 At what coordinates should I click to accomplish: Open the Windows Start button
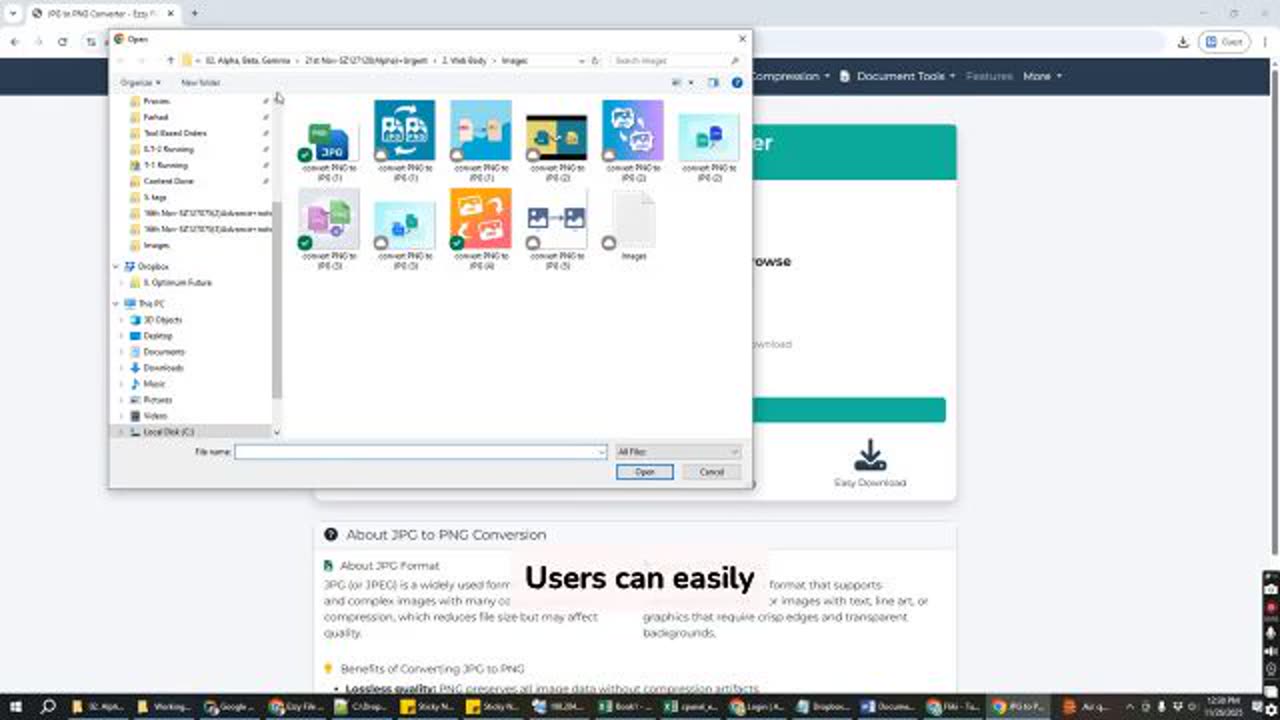(x=16, y=706)
